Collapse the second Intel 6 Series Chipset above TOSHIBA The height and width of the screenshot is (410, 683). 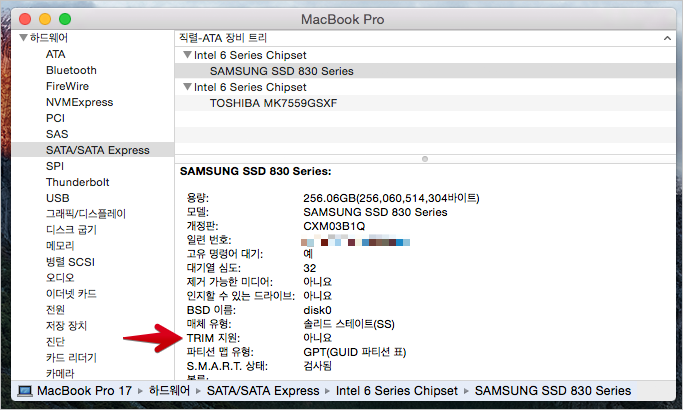click(x=187, y=87)
